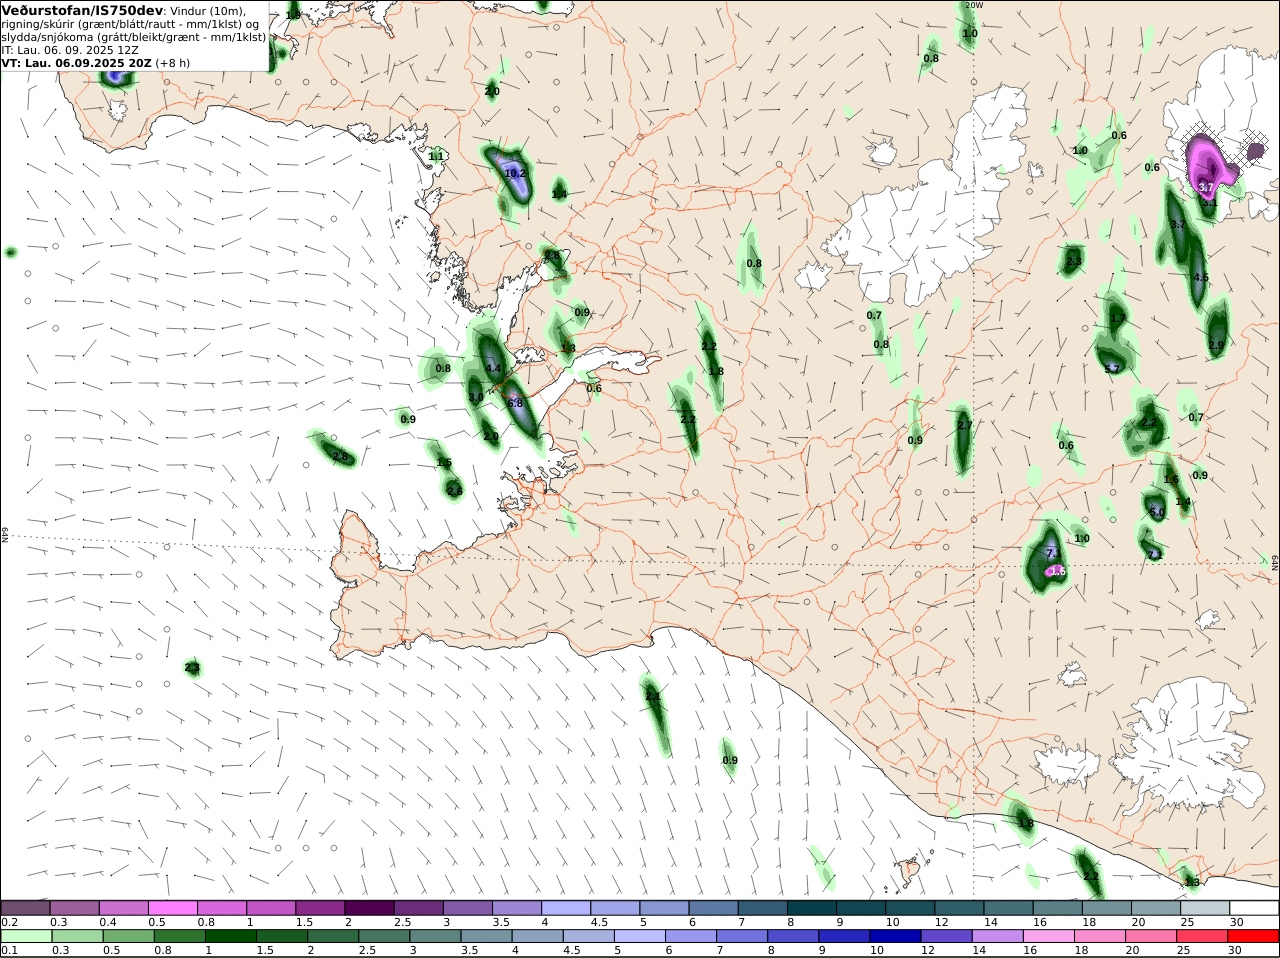The height and width of the screenshot is (958, 1280).
Task: Pick the rain legend red swatch at 30
Action: click(1254, 936)
